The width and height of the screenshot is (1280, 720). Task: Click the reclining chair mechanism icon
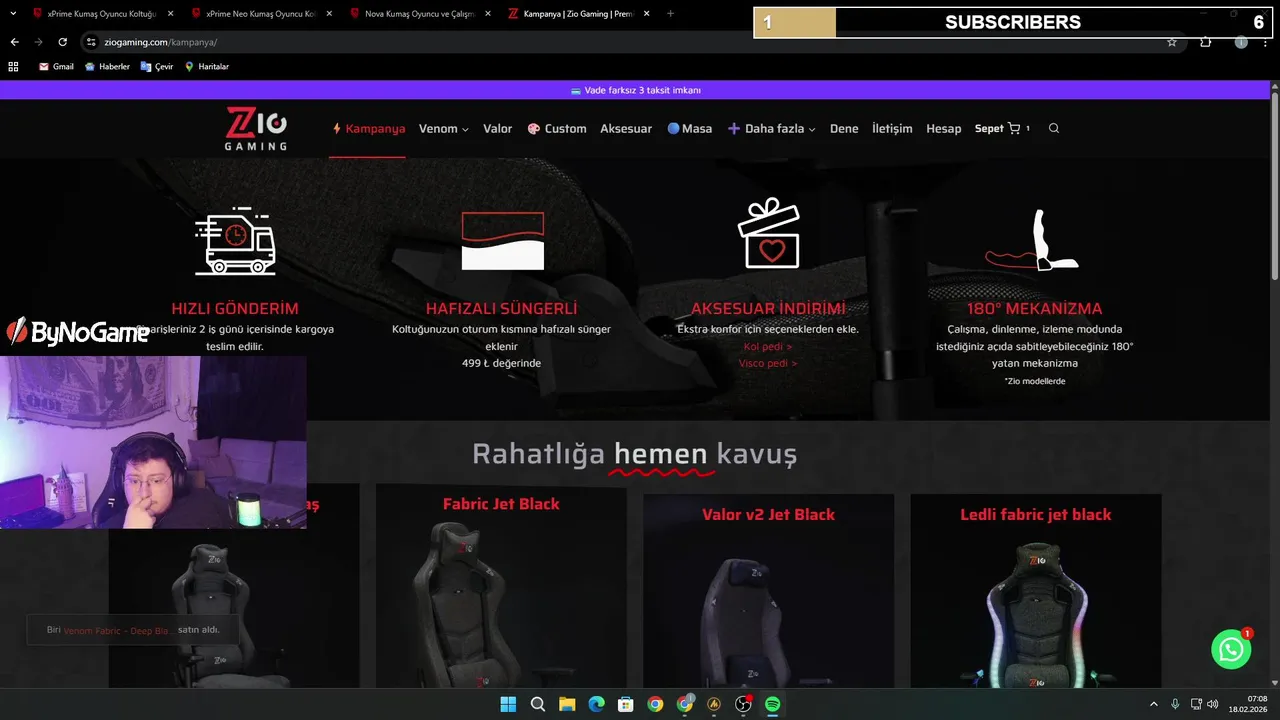(x=1034, y=240)
